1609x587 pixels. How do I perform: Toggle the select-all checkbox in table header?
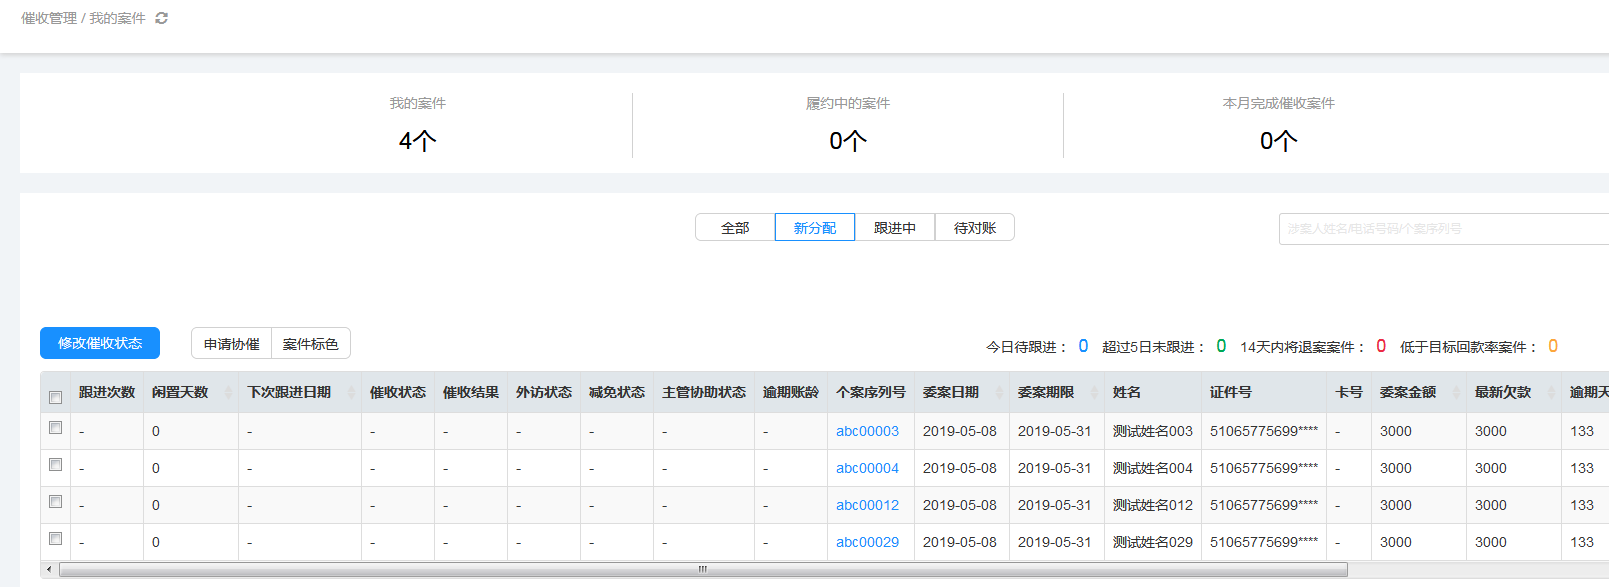(56, 397)
